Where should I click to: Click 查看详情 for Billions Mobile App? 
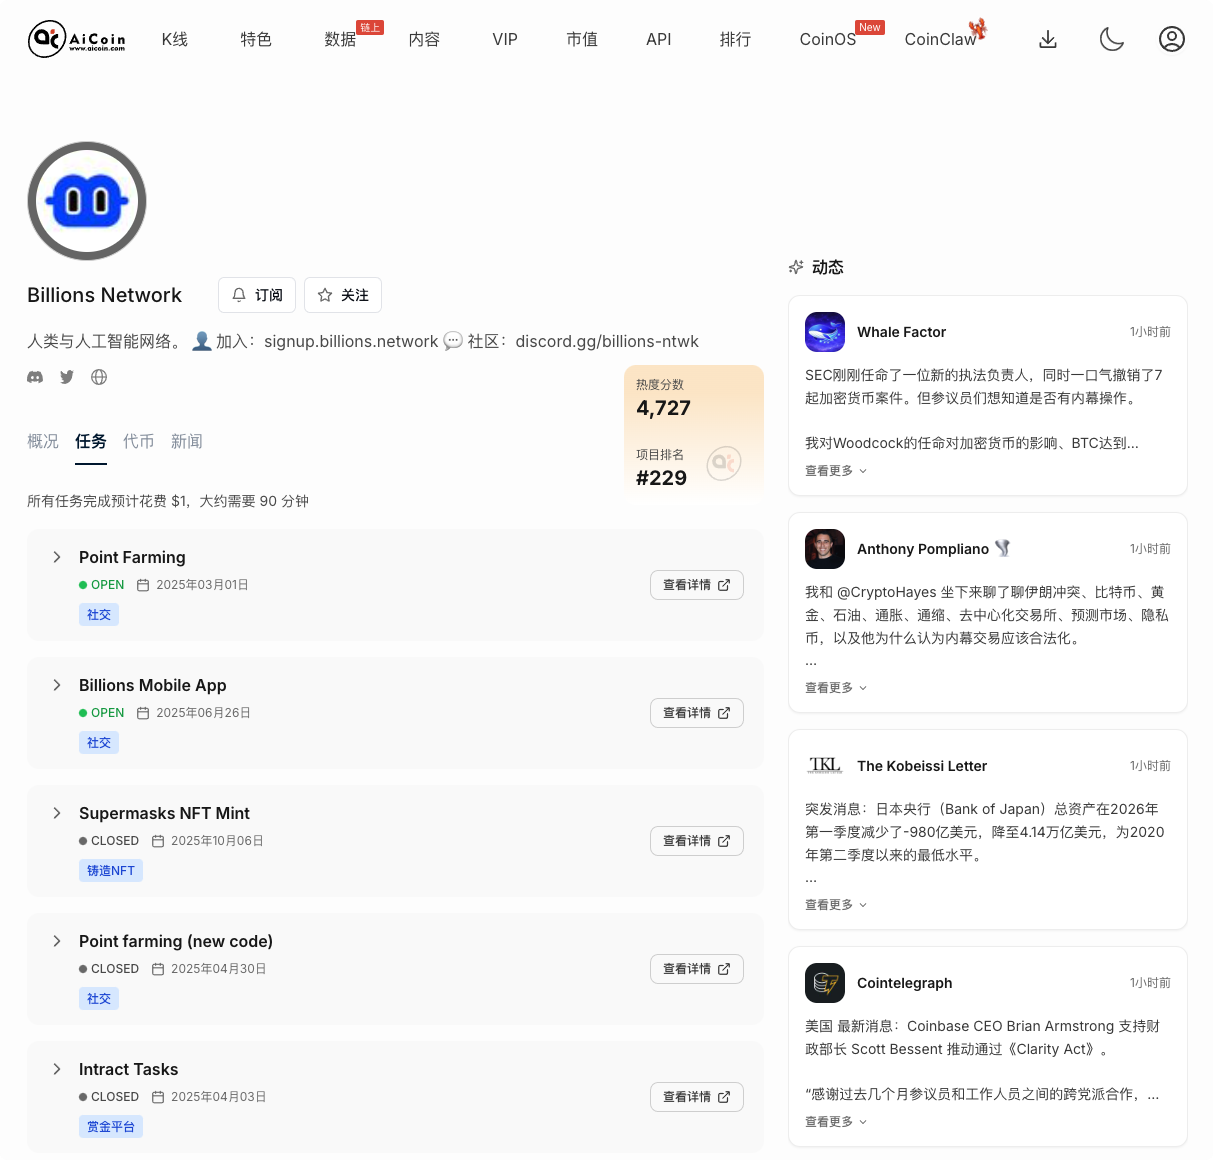pyautogui.click(x=697, y=712)
